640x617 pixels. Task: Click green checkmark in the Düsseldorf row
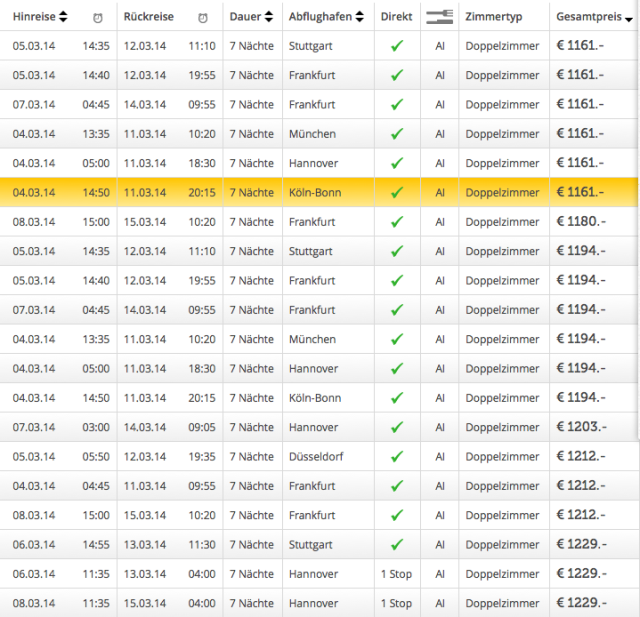tap(397, 457)
